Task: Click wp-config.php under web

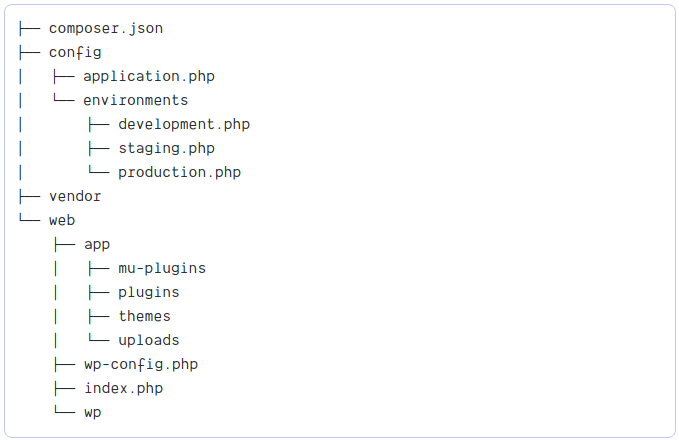Action: (x=141, y=365)
